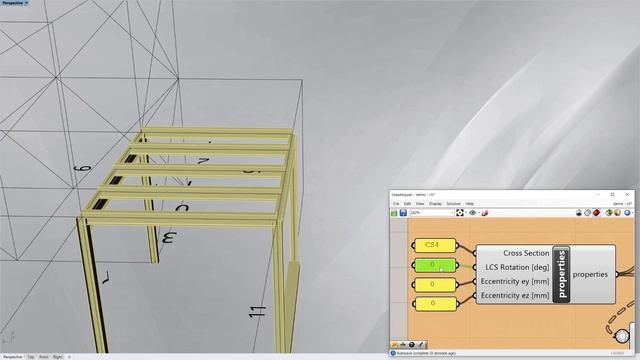Minimize the Grasshopper window
640x360 pixels.
(598, 195)
